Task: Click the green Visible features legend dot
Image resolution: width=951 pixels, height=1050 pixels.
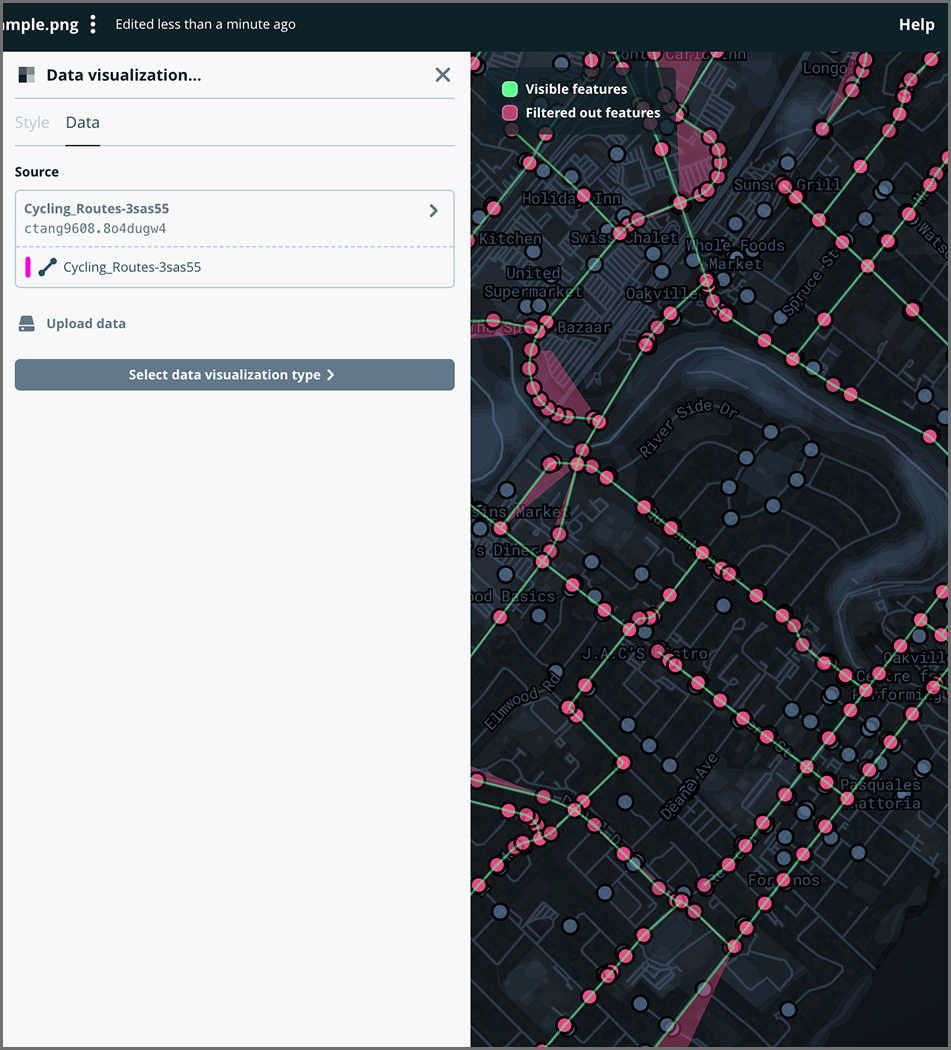Action: (511, 89)
